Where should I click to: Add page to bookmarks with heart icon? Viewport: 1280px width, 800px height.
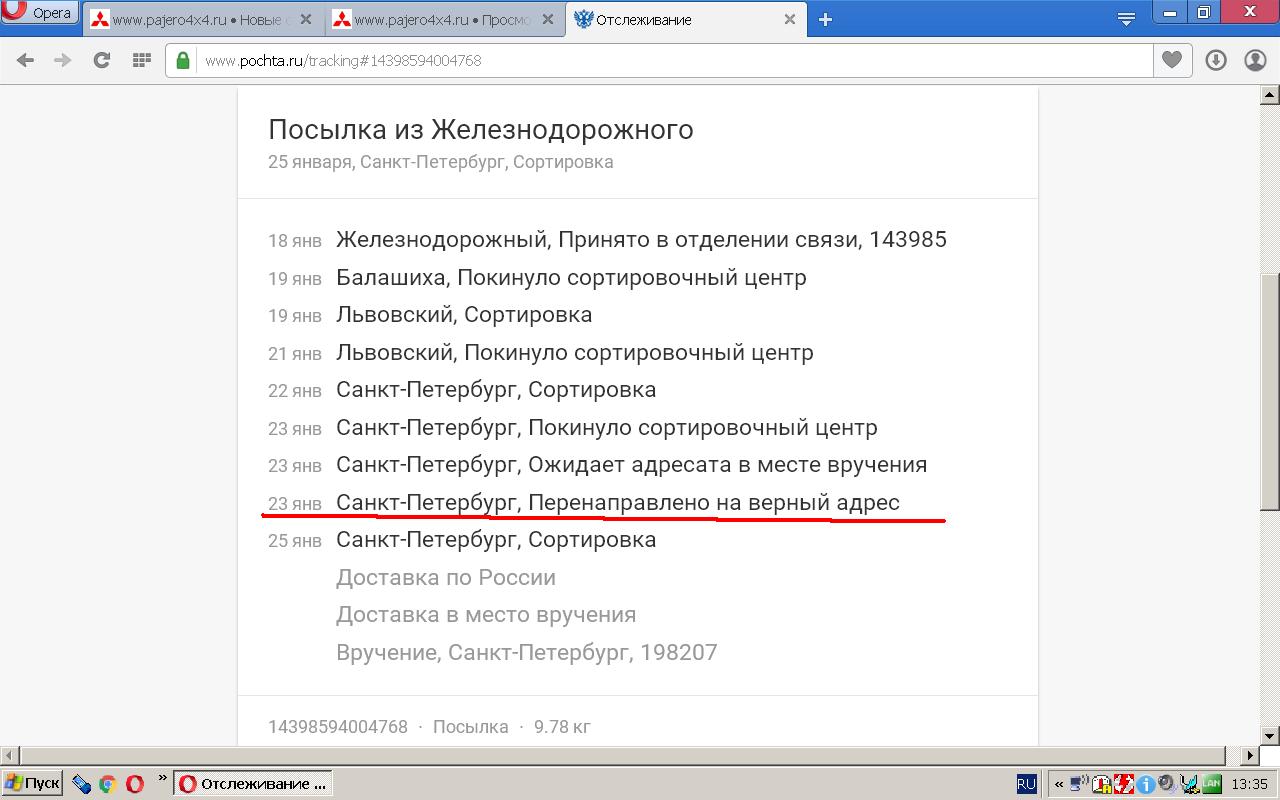pyautogui.click(x=1171, y=60)
